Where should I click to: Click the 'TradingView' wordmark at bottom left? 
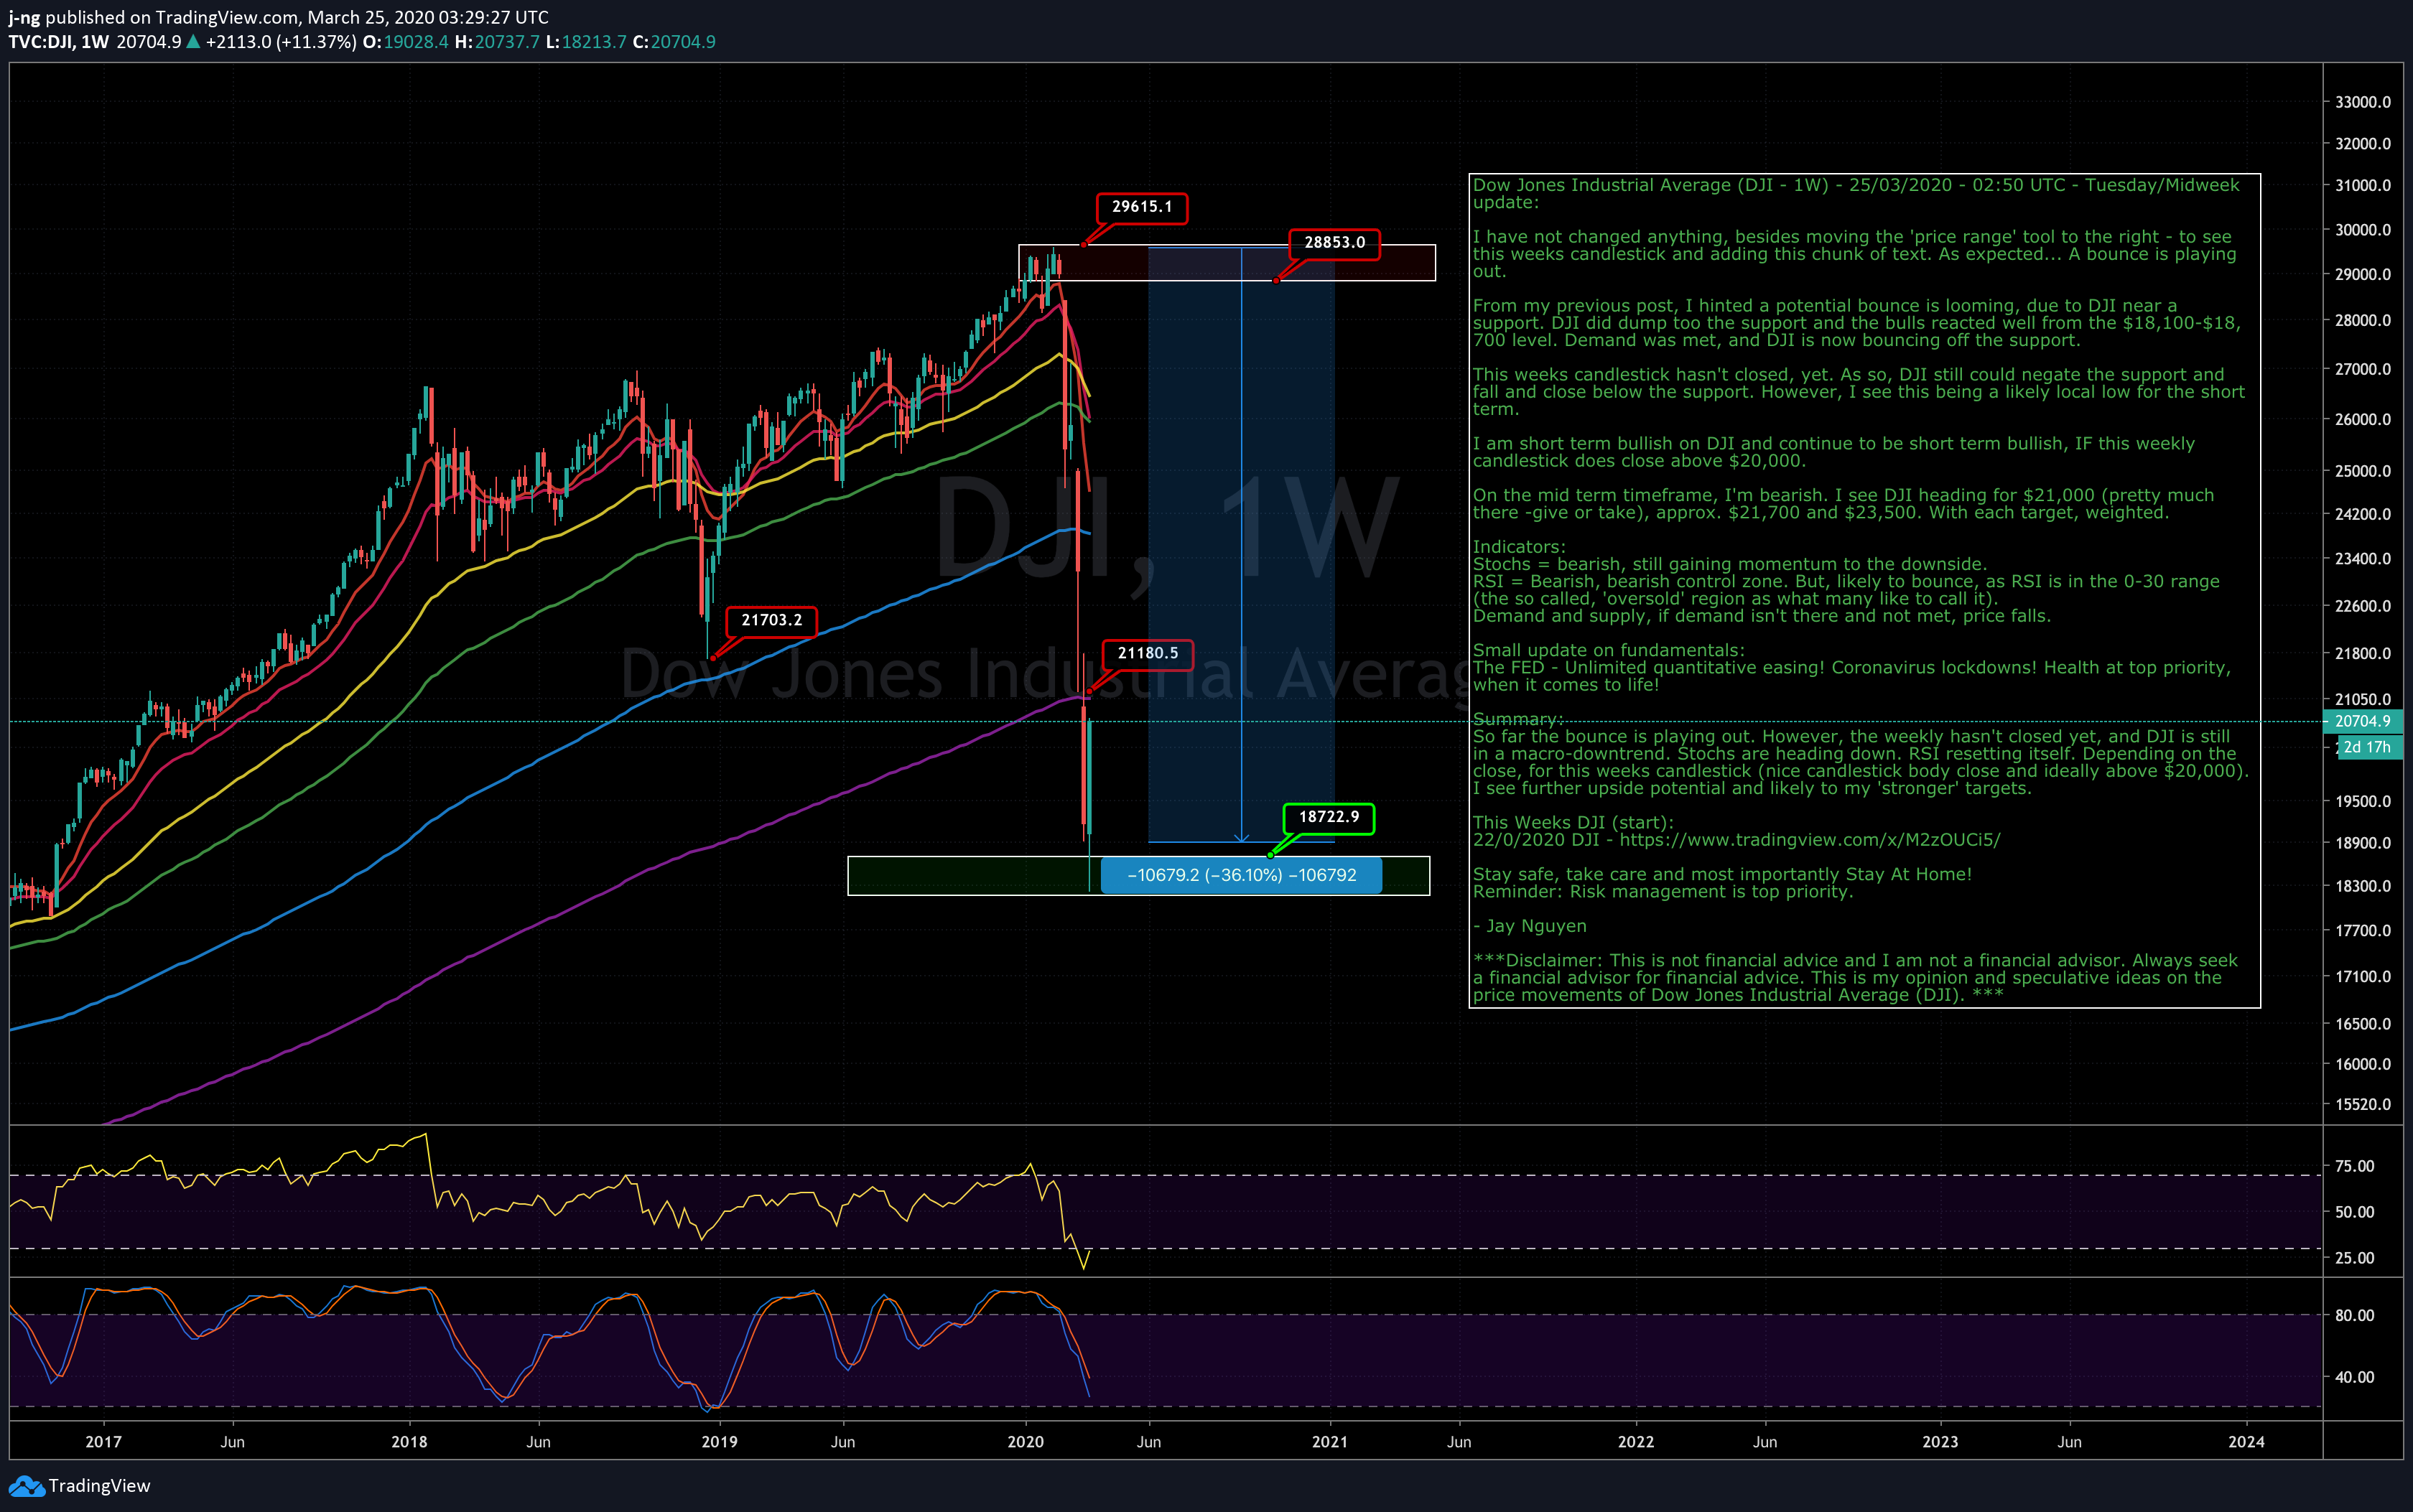pyautogui.click(x=99, y=1486)
